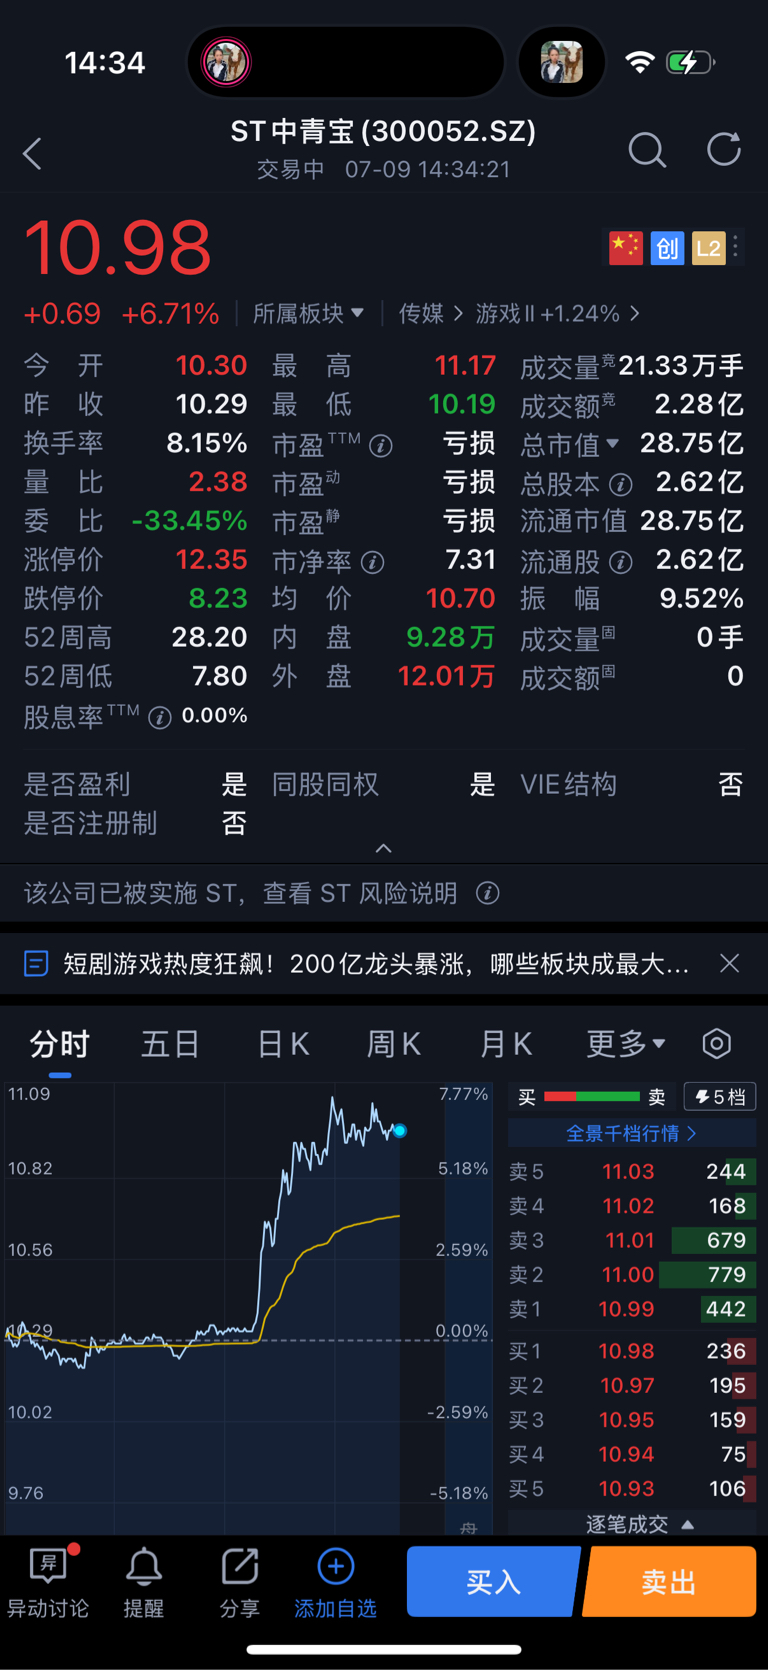The height and width of the screenshot is (1670, 768).
Task: Select 卖2 price 11.00
Action: point(628,1275)
